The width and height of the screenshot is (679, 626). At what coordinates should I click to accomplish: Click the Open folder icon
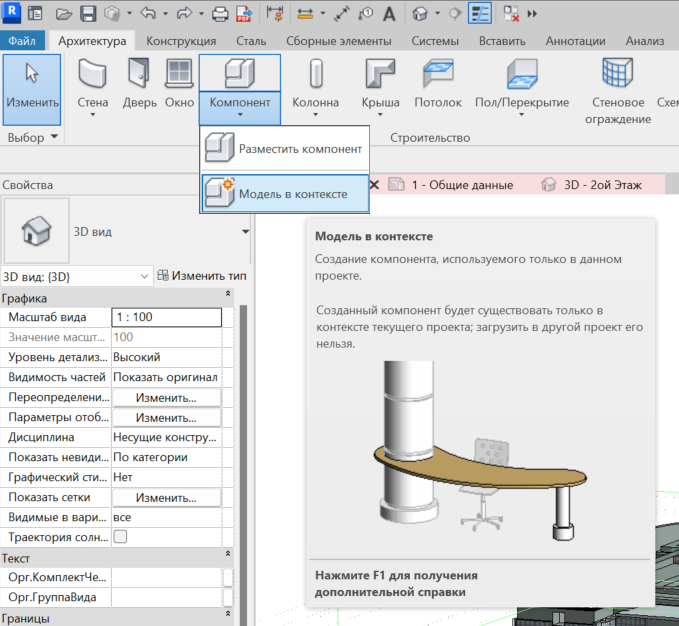point(64,14)
